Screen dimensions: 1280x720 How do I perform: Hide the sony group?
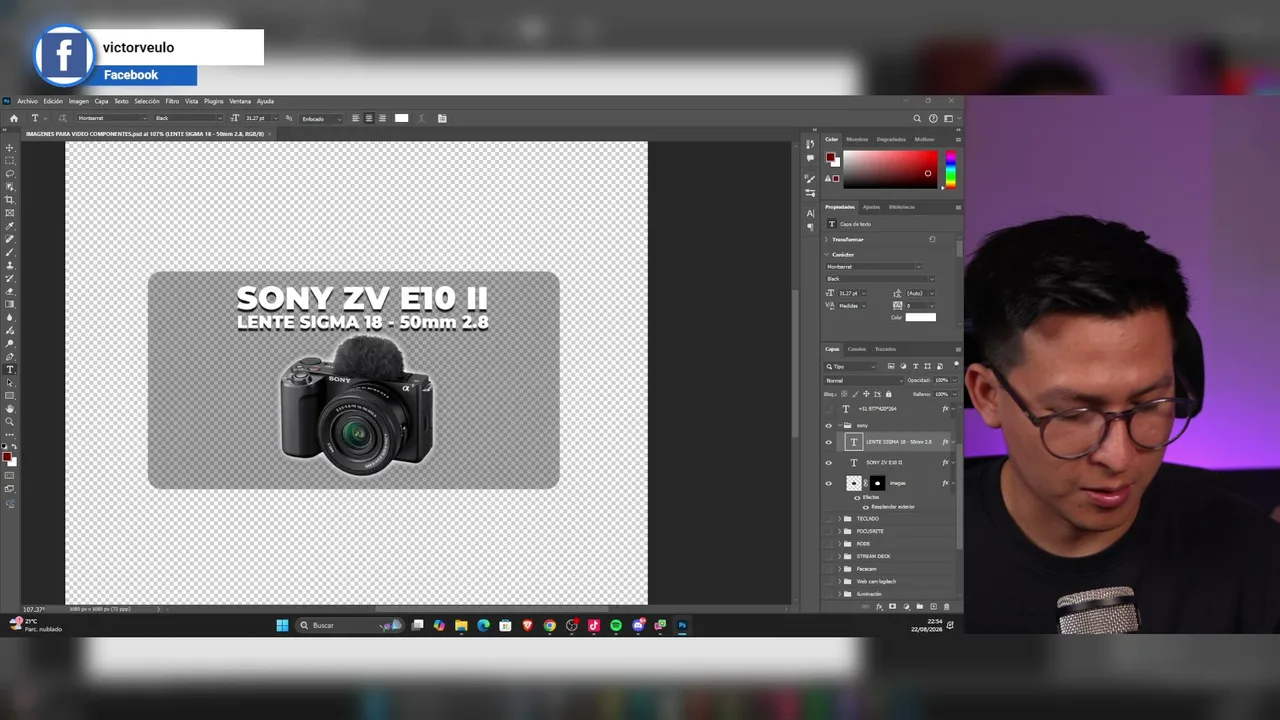(828, 426)
